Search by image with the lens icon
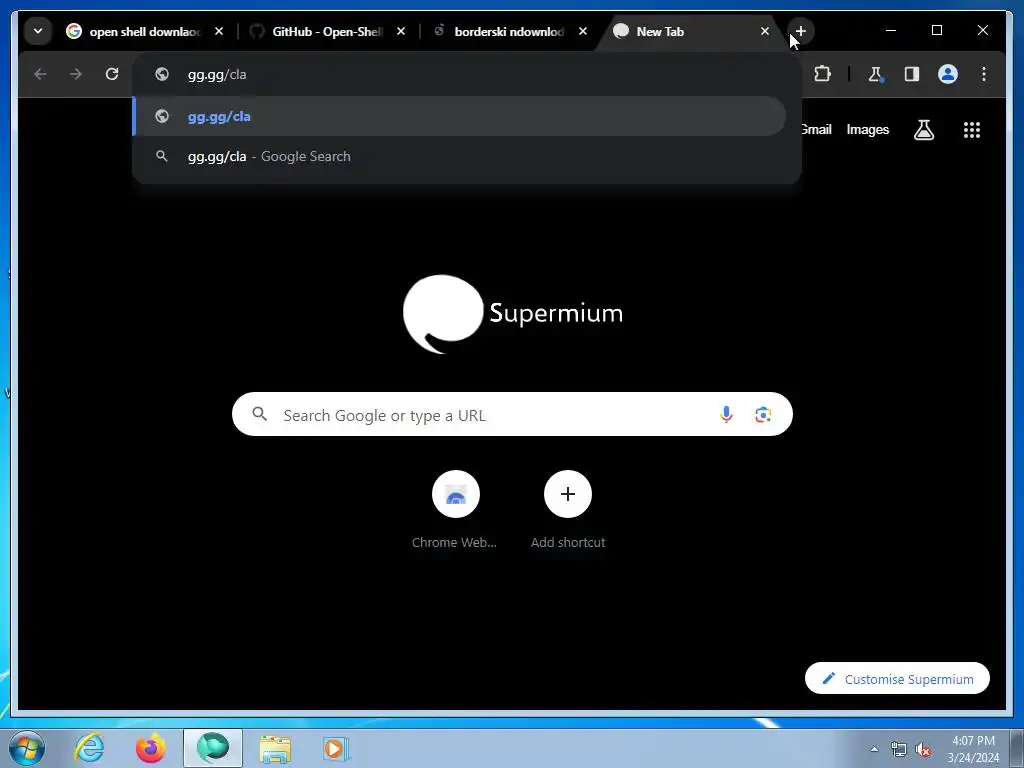Image resolution: width=1024 pixels, height=768 pixels. (x=763, y=415)
